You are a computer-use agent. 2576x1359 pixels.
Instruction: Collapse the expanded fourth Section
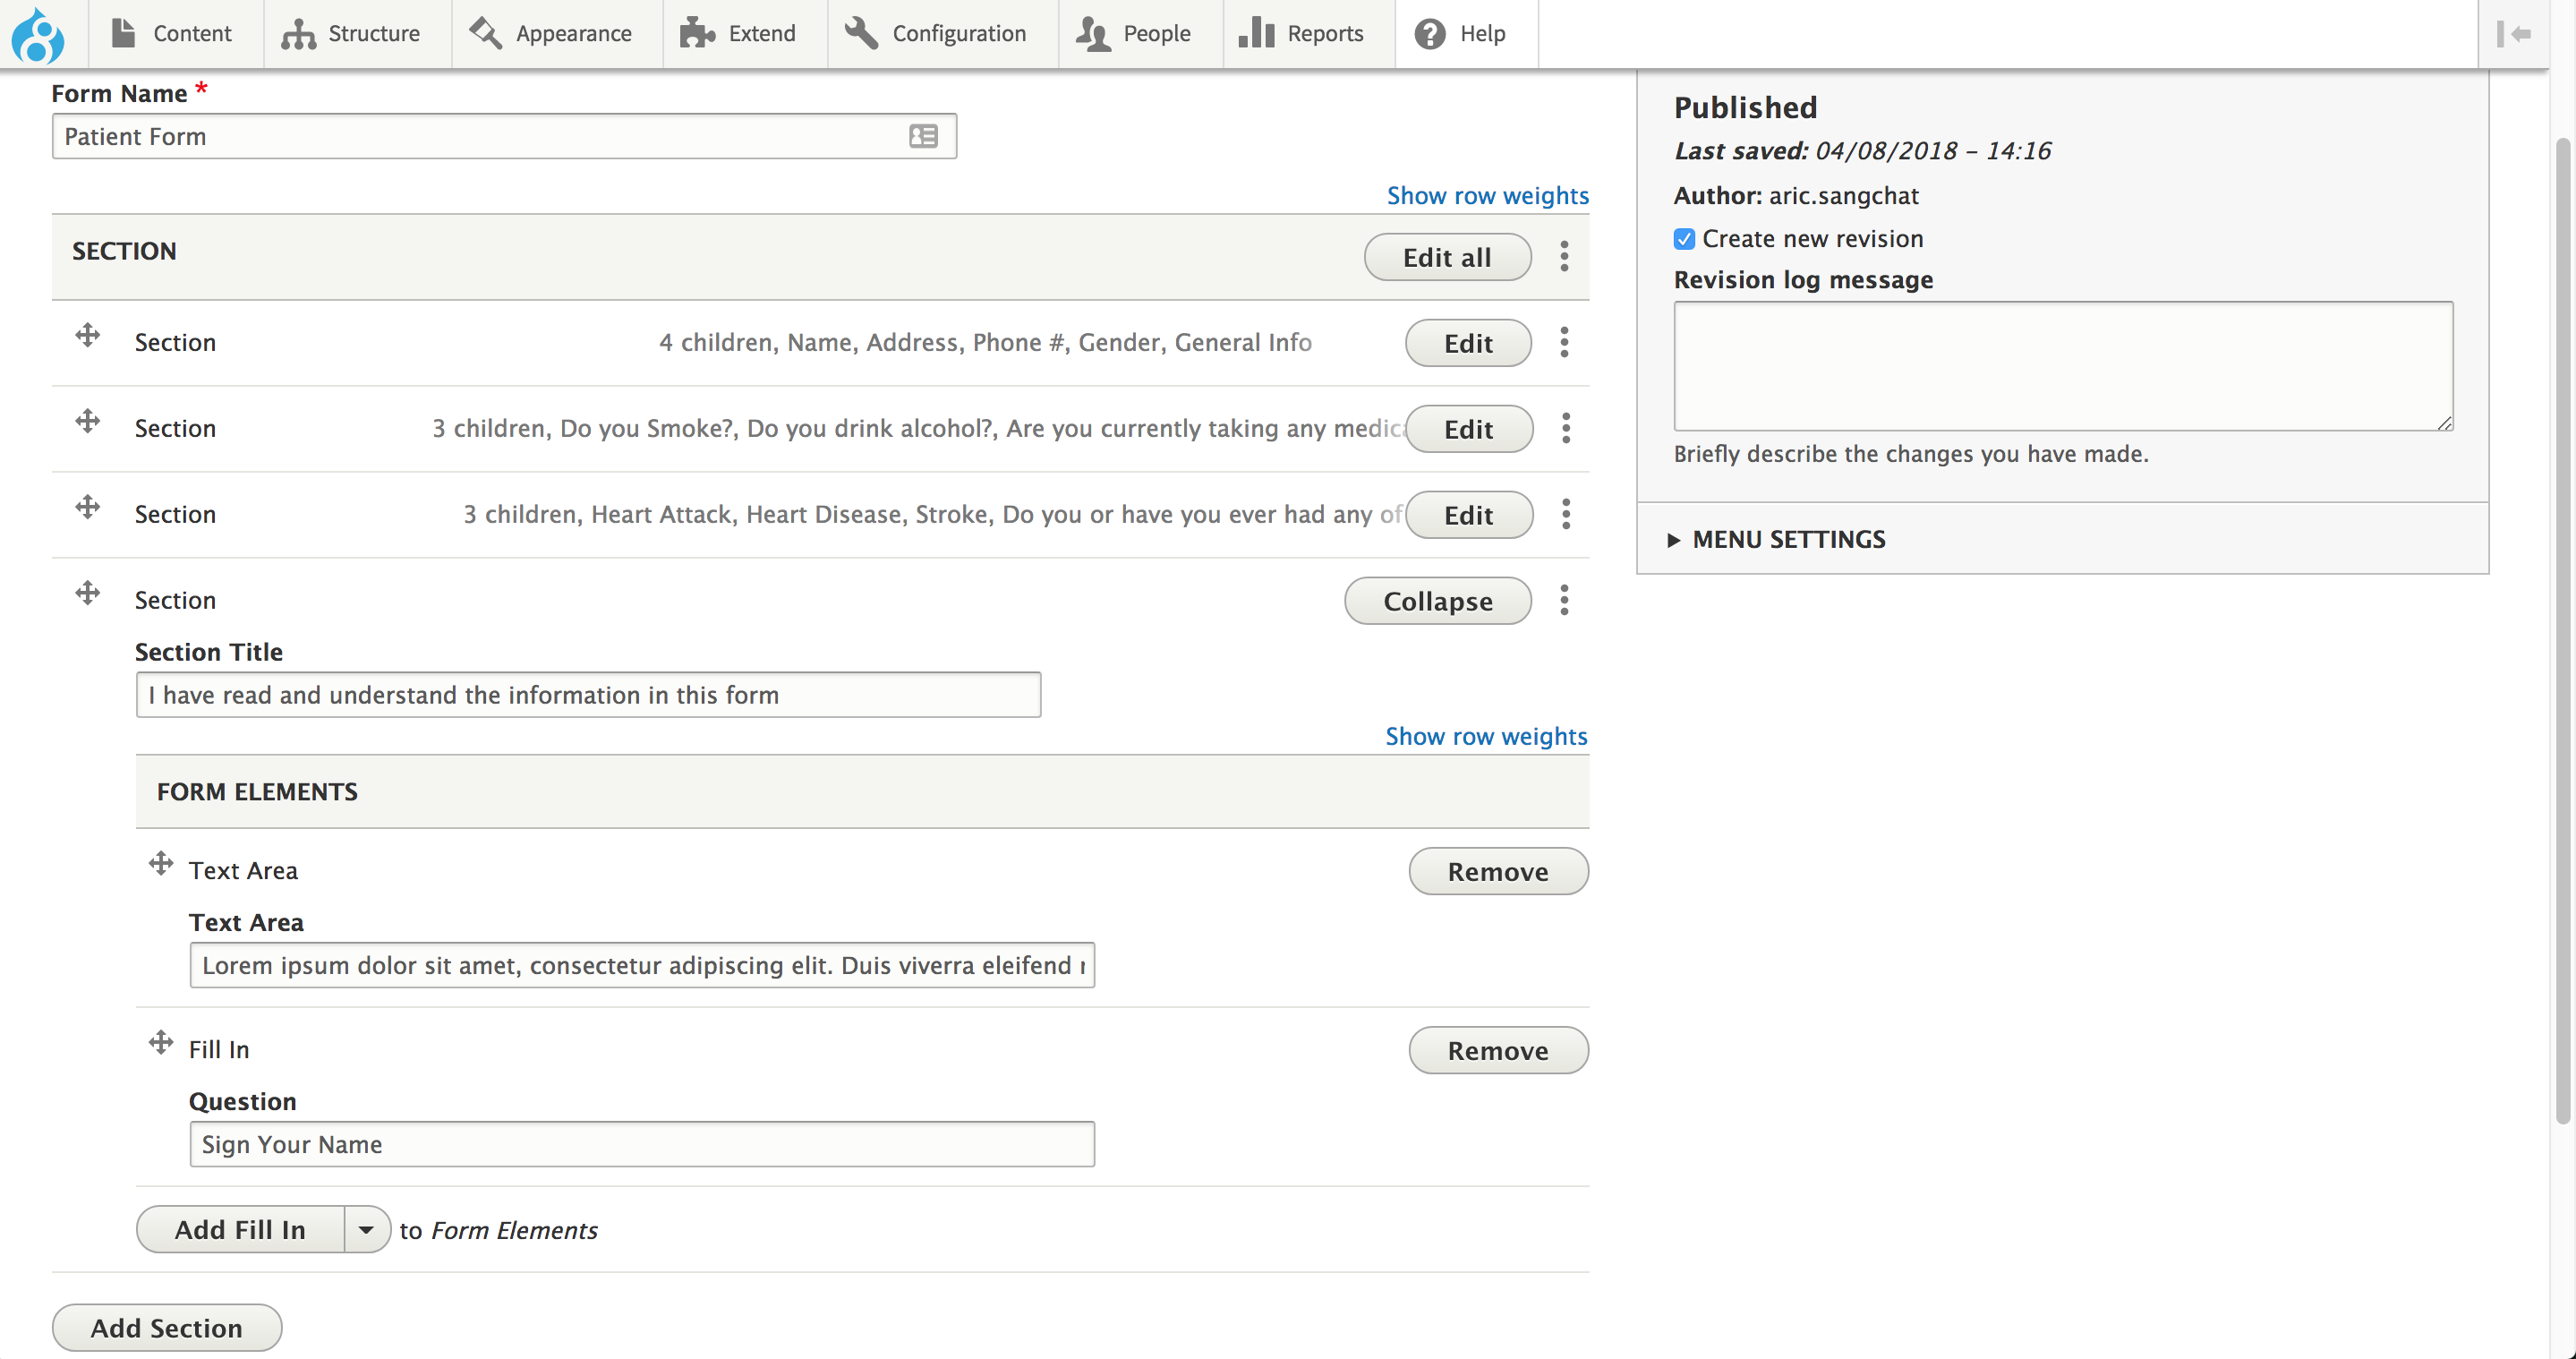[x=1437, y=601]
